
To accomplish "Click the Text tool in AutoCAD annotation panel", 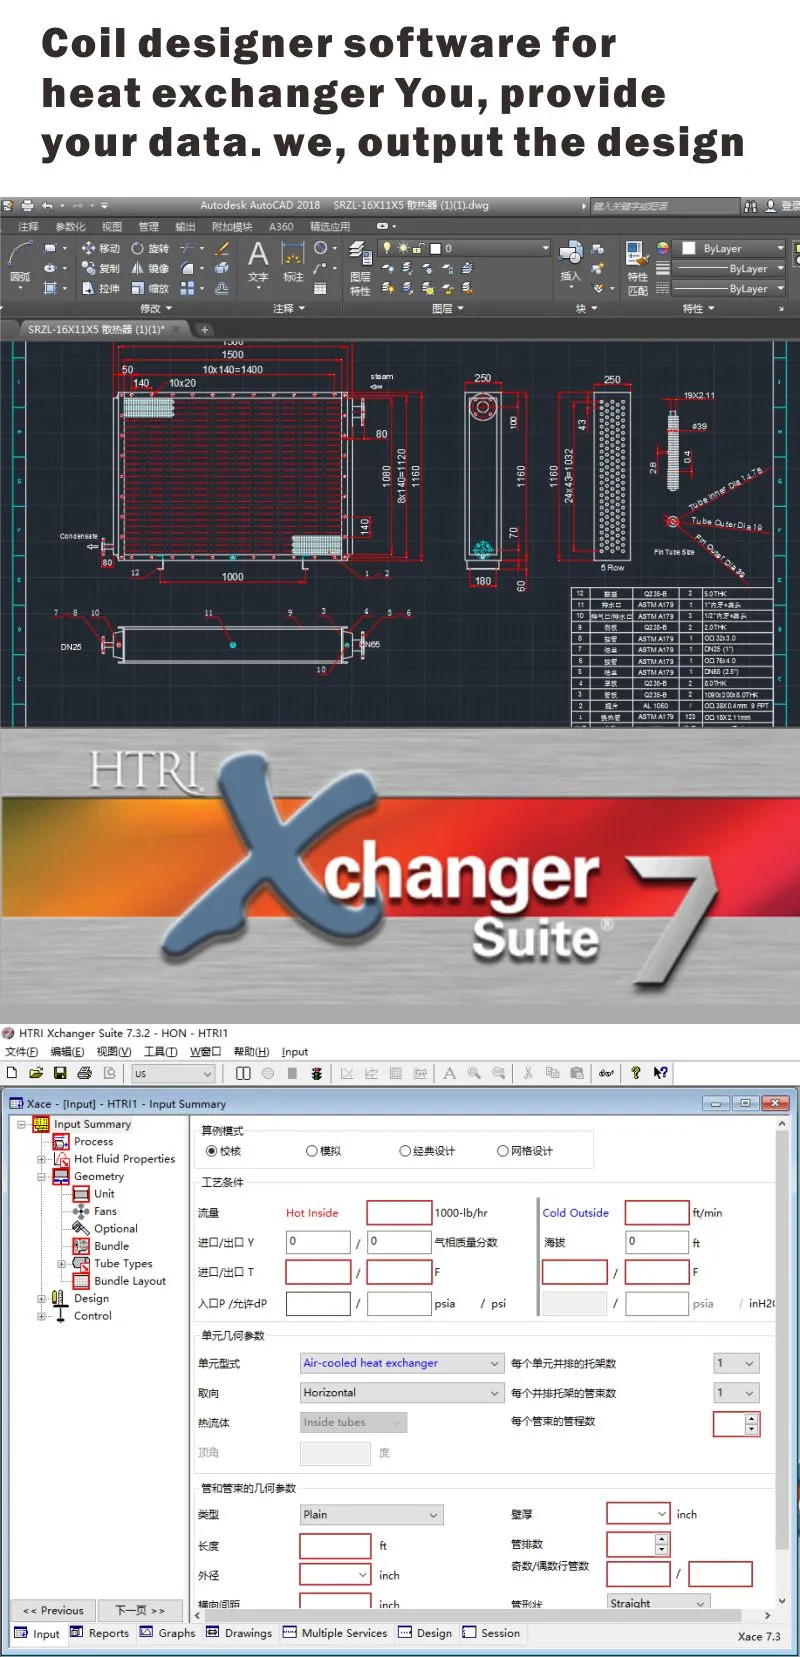I will [x=258, y=260].
